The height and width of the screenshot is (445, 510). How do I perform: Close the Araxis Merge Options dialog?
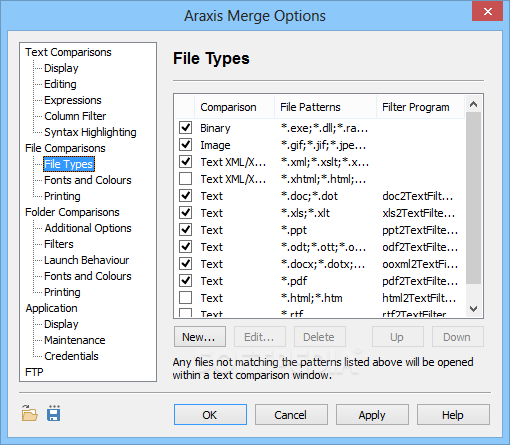click(x=487, y=12)
